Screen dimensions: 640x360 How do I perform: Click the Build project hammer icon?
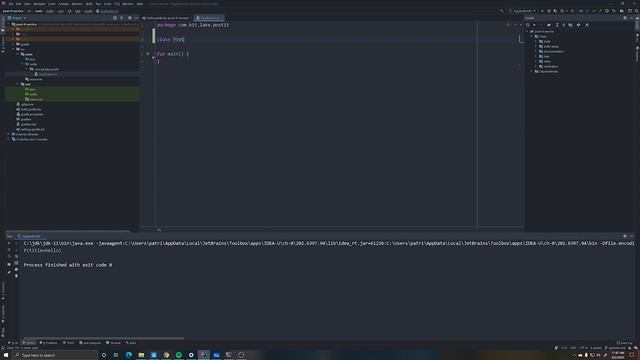pos(501,11)
